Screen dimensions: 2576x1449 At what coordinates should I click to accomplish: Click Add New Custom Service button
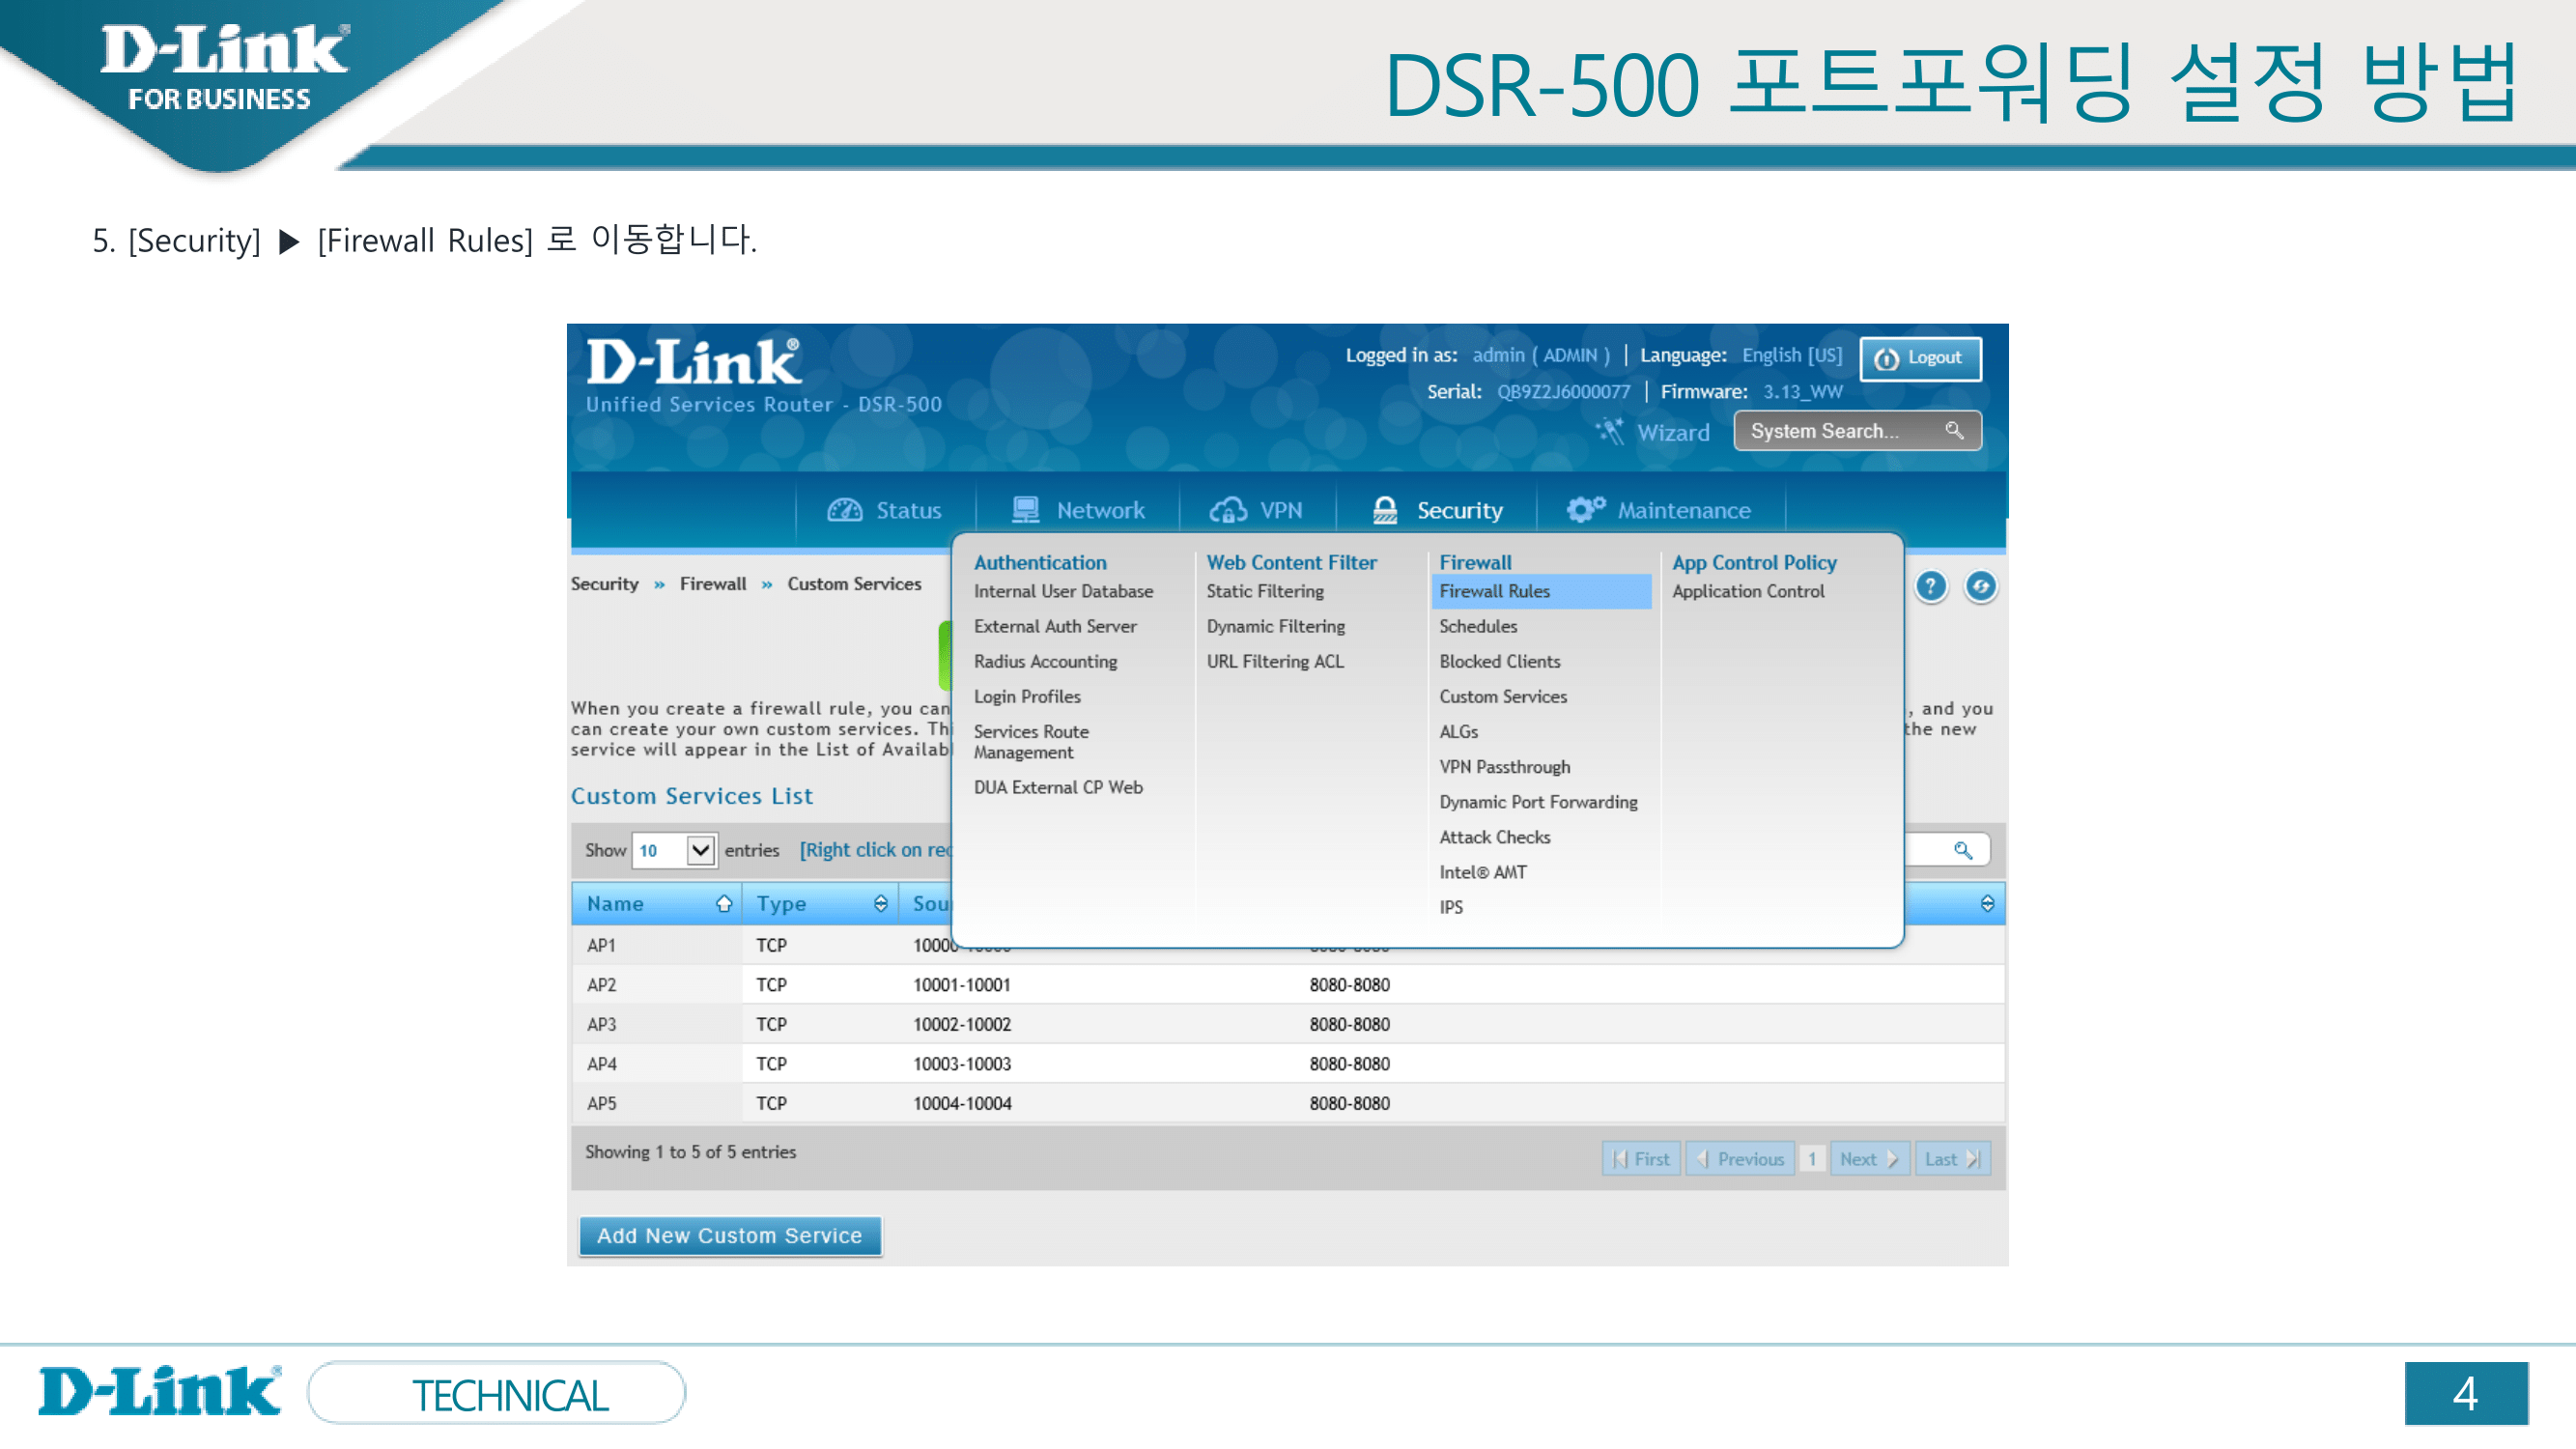(x=729, y=1235)
